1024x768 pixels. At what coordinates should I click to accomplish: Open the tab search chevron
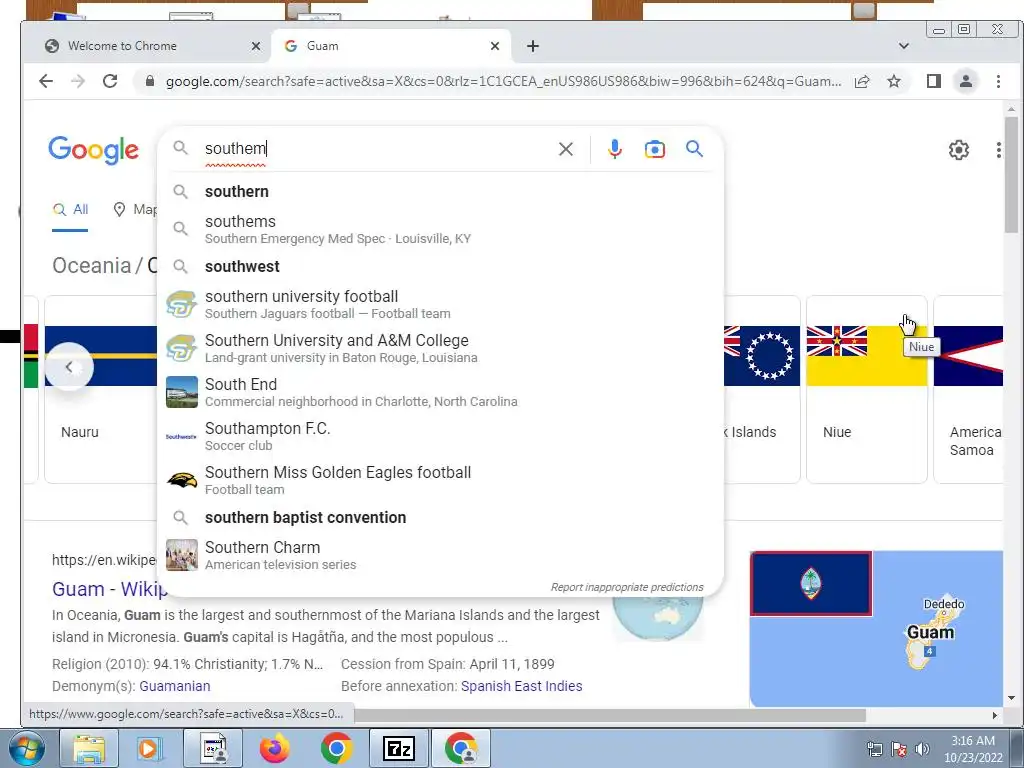point(904,46)
